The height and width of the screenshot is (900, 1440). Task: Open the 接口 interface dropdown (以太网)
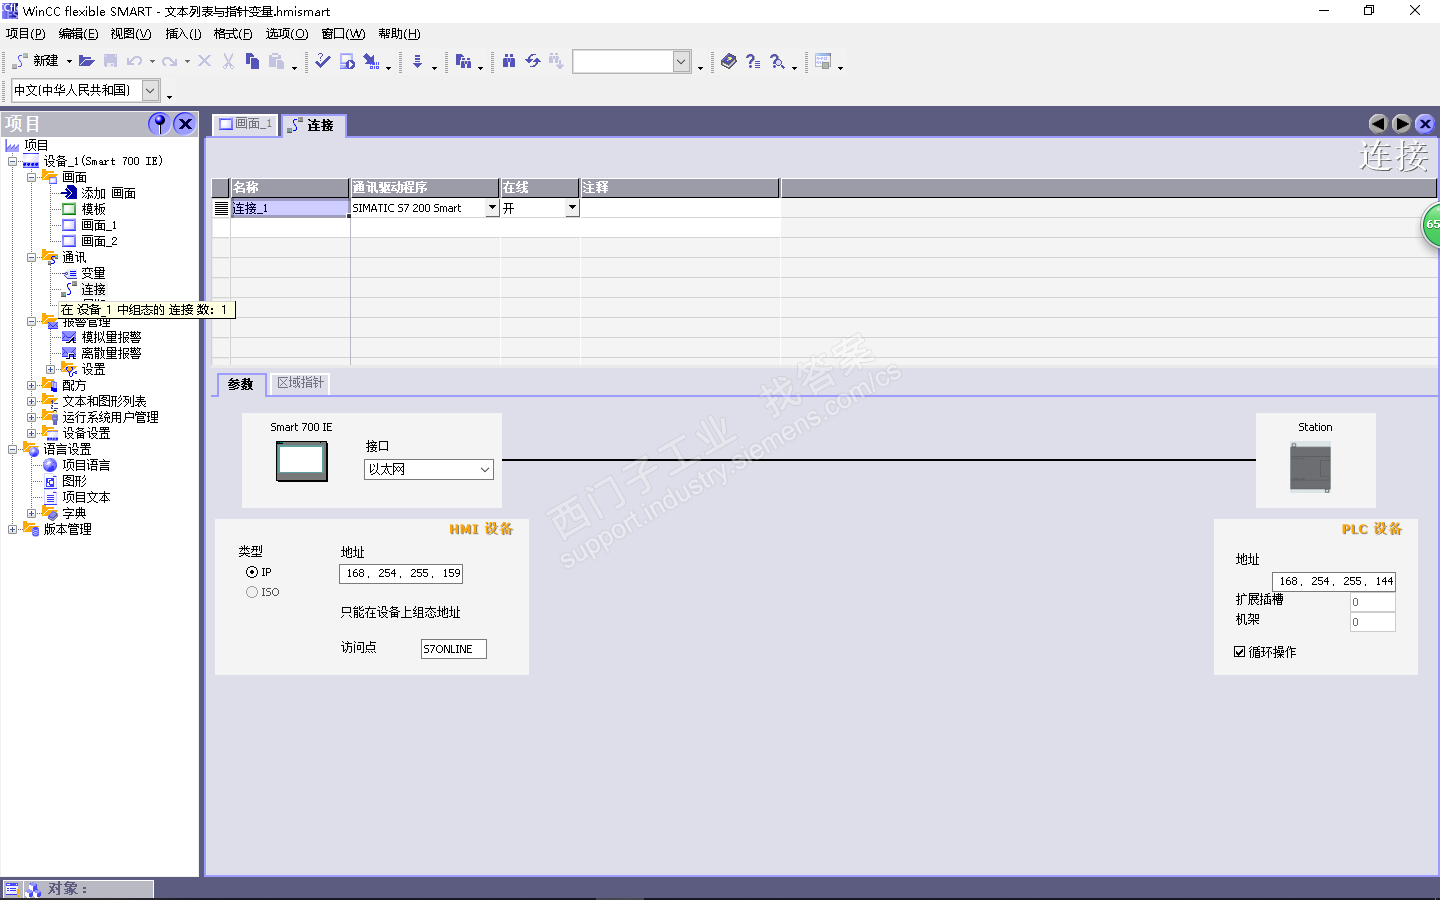tap(429, 469)
